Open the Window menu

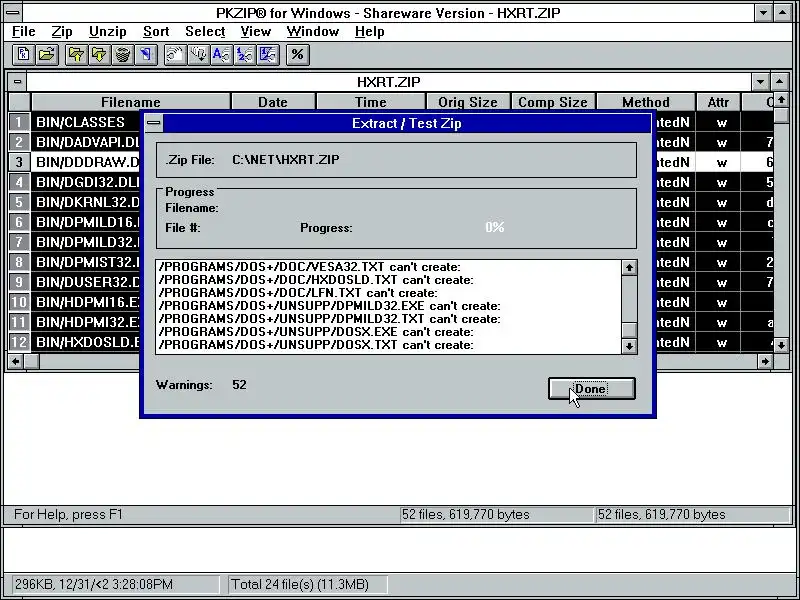[313, 32]
